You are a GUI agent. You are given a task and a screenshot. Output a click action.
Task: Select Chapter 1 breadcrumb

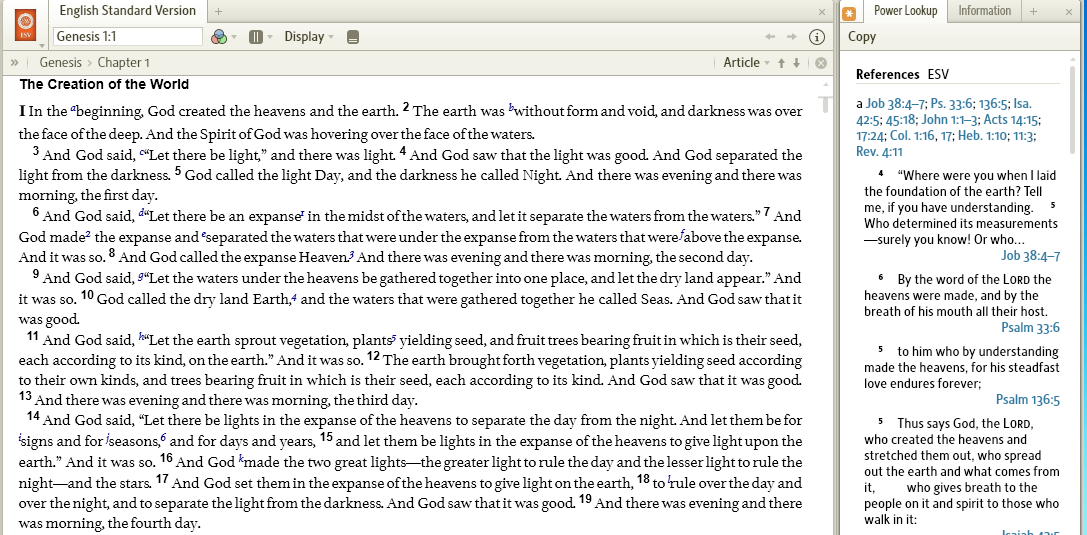pyautogui.click(x=123, y=62)
